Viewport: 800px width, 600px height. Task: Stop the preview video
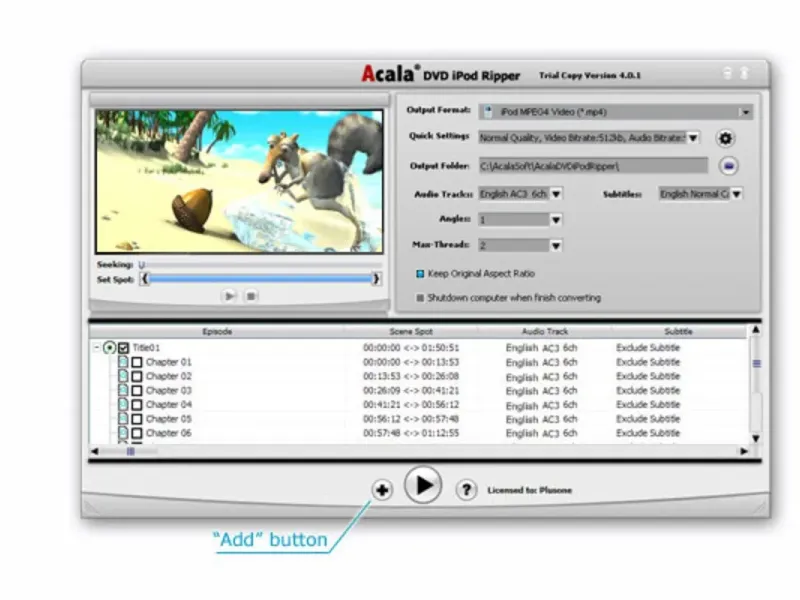(251, 296)
